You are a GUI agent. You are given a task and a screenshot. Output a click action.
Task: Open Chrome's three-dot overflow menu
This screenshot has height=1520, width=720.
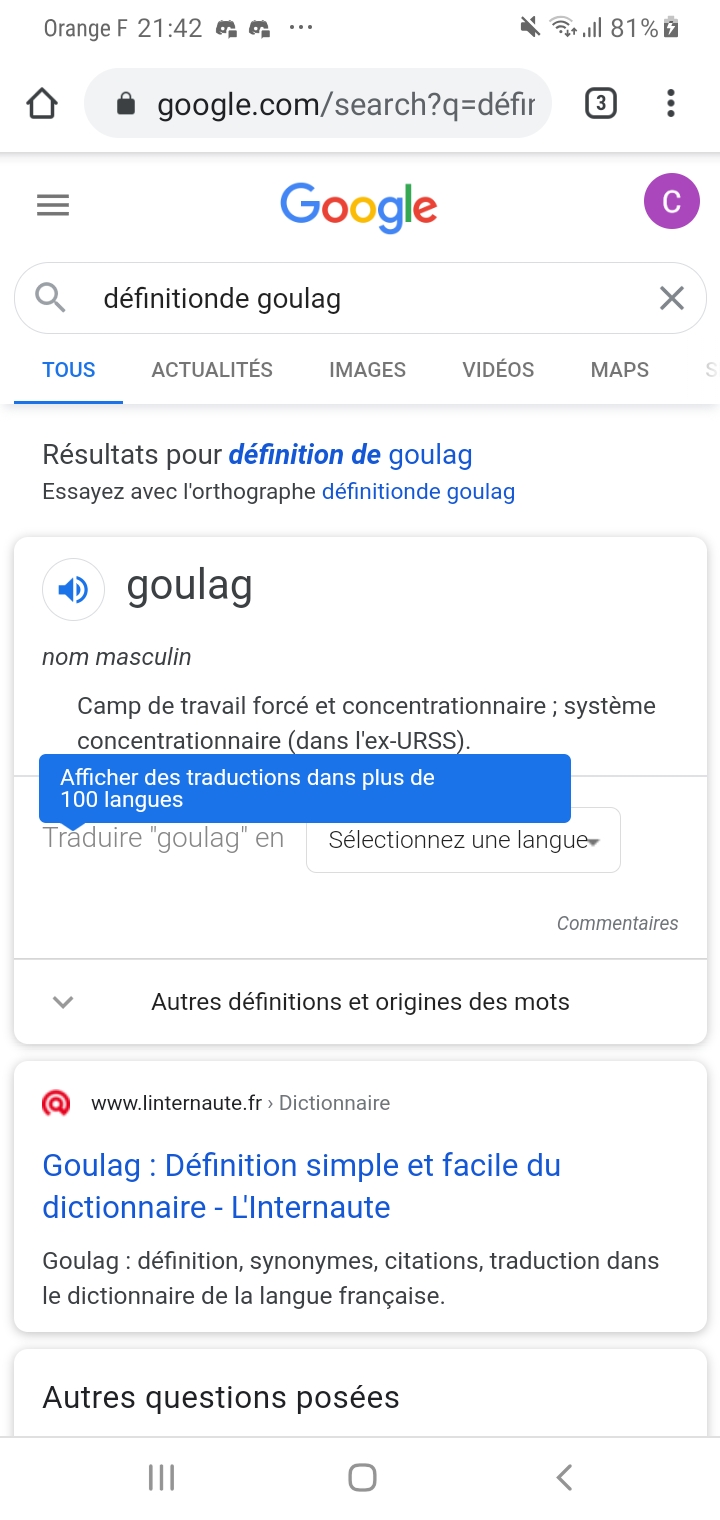[x=670, y=103]
